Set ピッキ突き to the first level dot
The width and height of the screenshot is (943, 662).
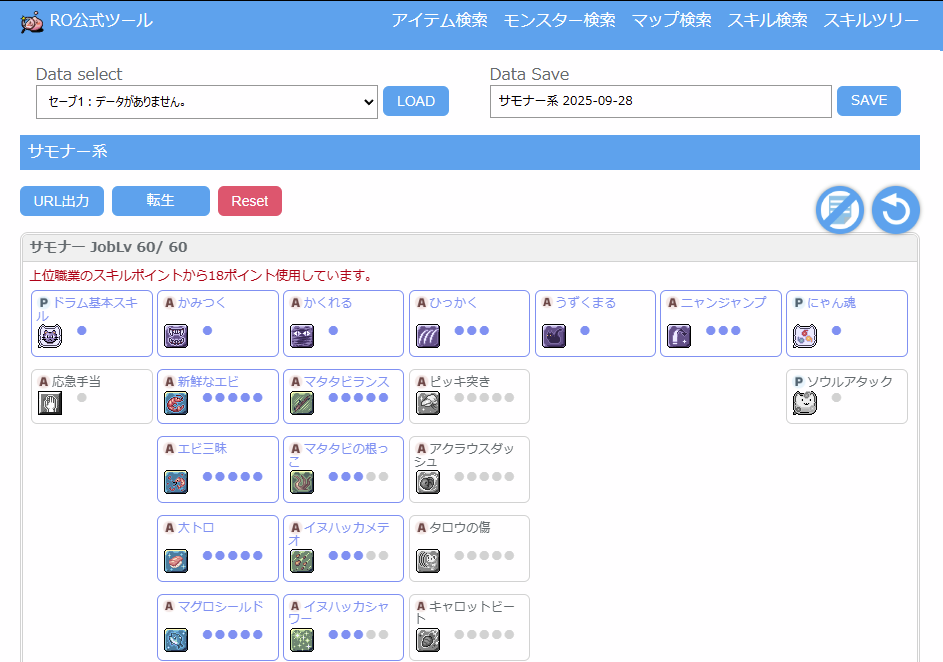pos(459,398)
